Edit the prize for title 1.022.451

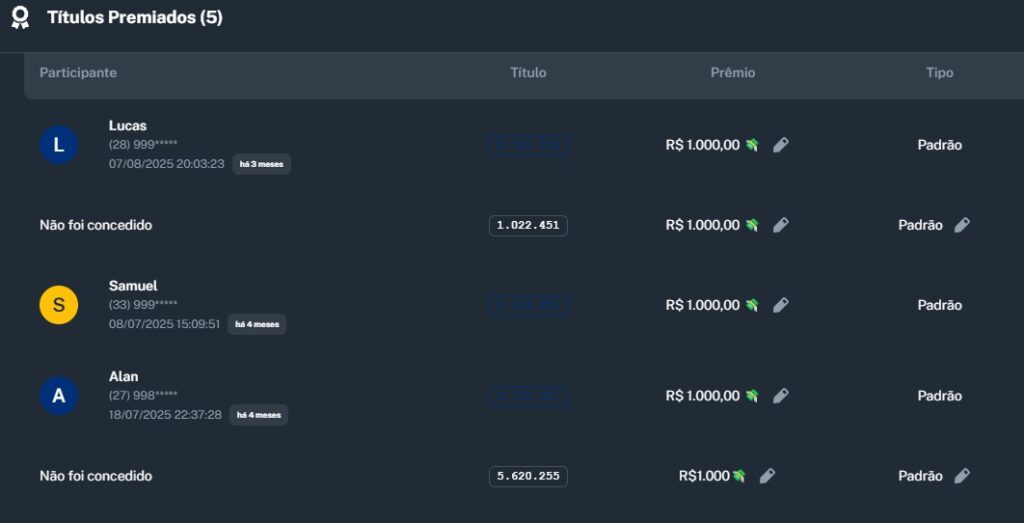(x=781, y=225)
